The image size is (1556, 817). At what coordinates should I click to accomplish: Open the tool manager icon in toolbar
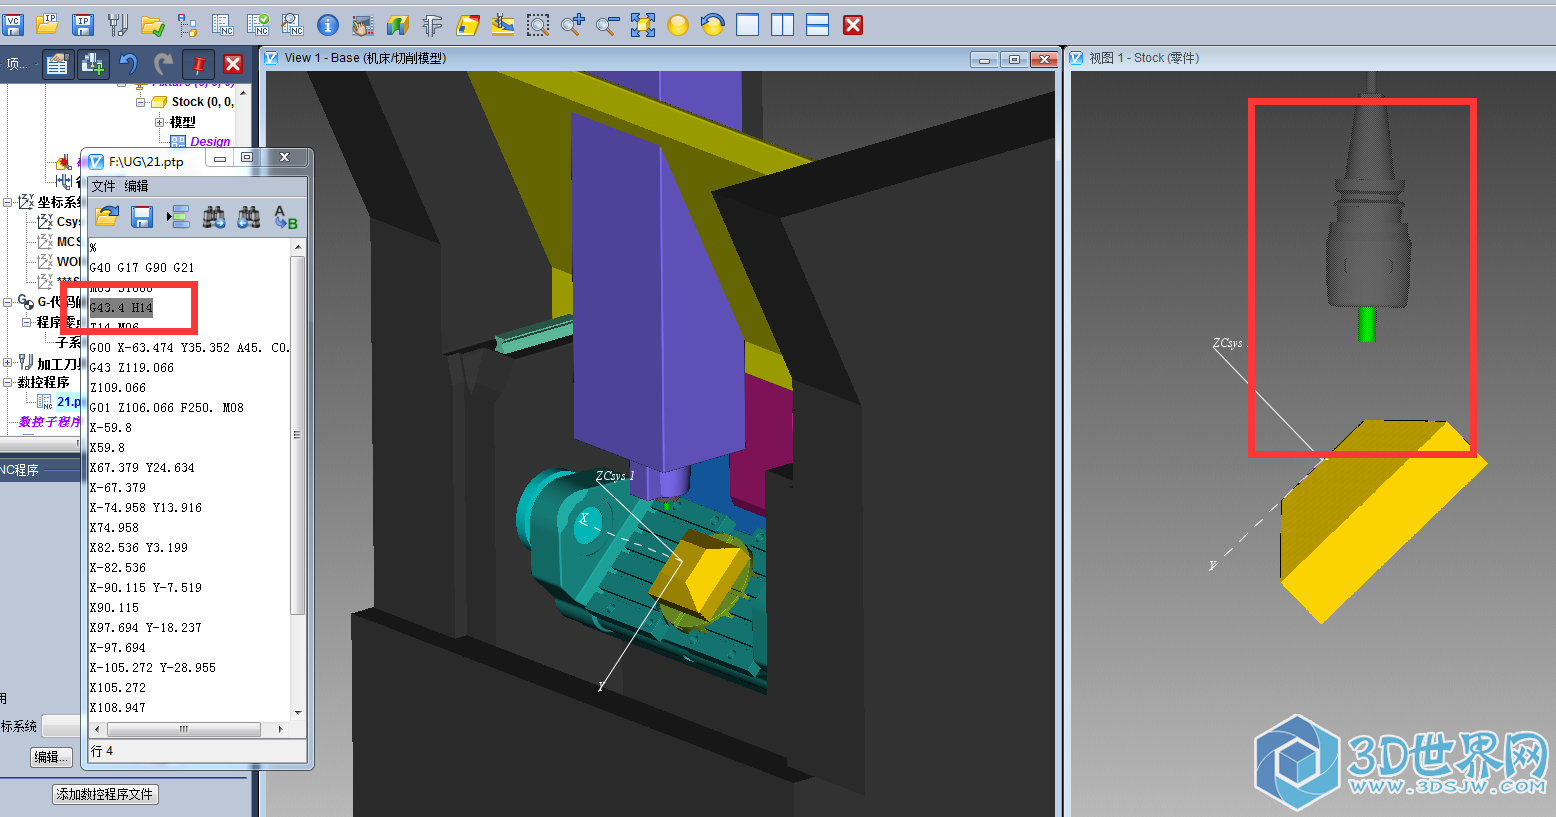118,25
